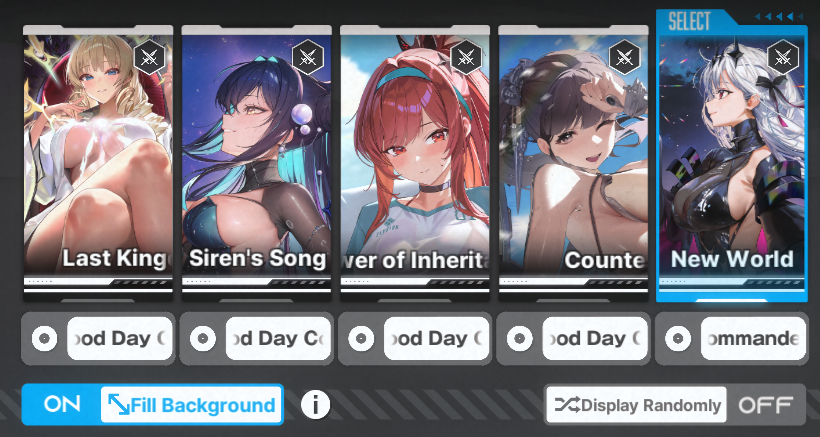Open the Commander music selector under New World

tap(754, 338)
